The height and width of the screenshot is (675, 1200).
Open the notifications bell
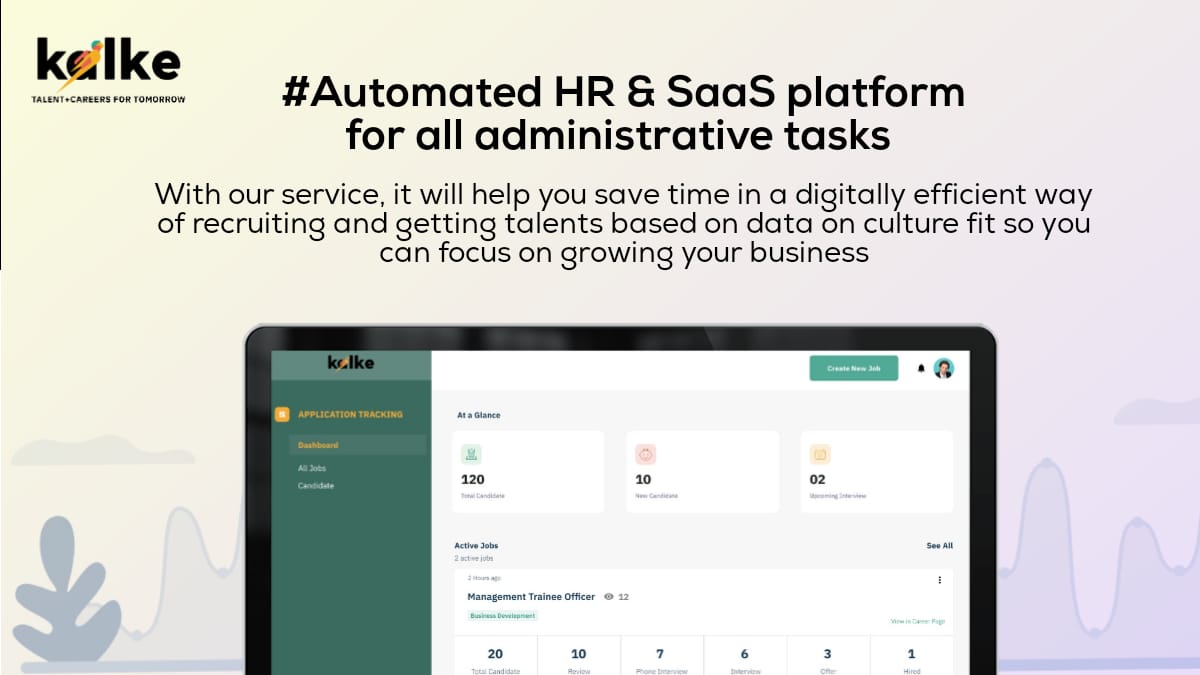921,368
